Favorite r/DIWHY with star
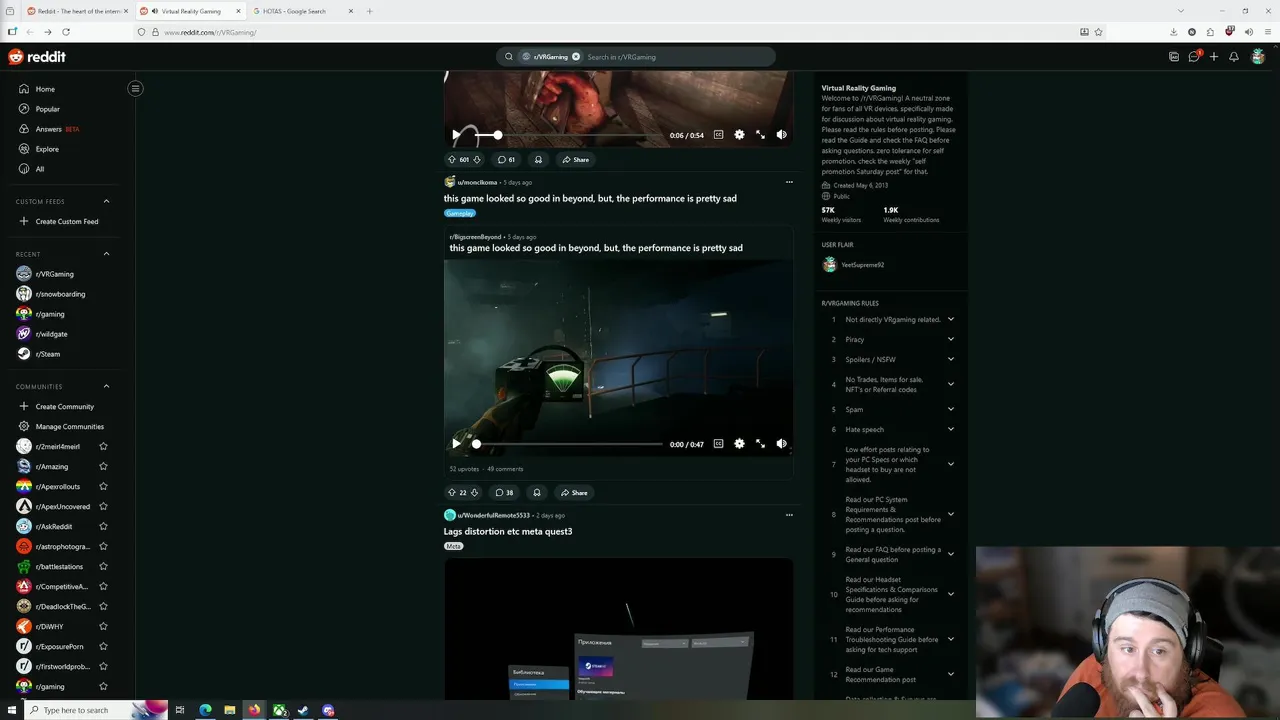 (x=103, y=626)
